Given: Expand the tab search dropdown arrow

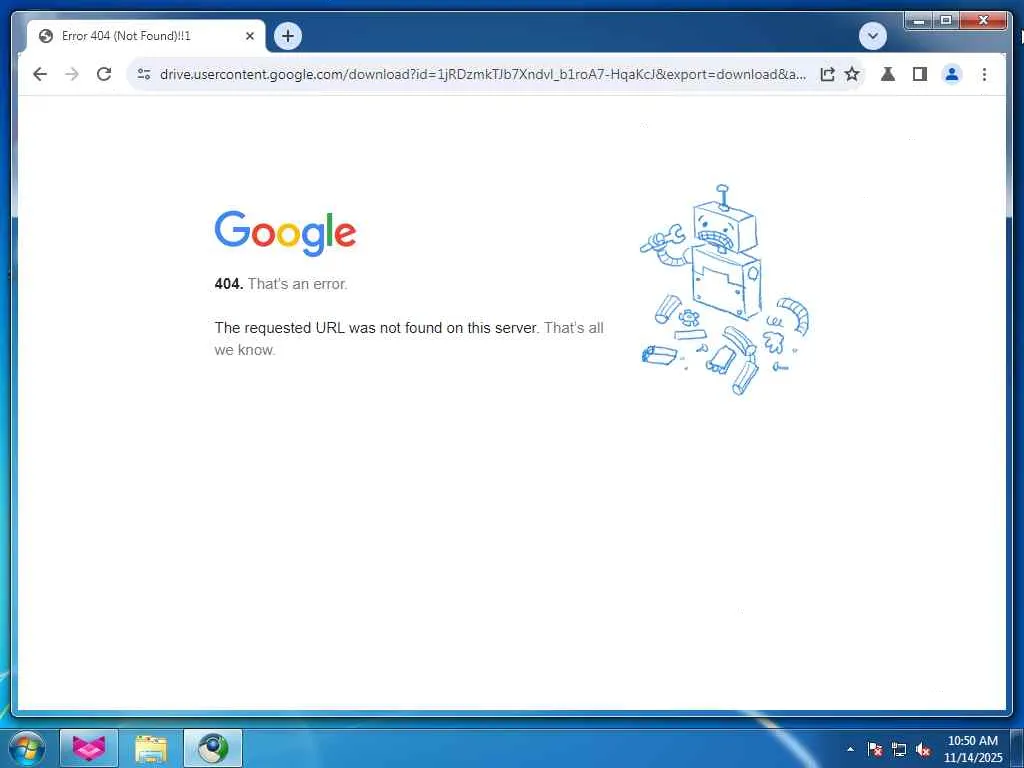Looking at the screenshot, I should (872, 36).
